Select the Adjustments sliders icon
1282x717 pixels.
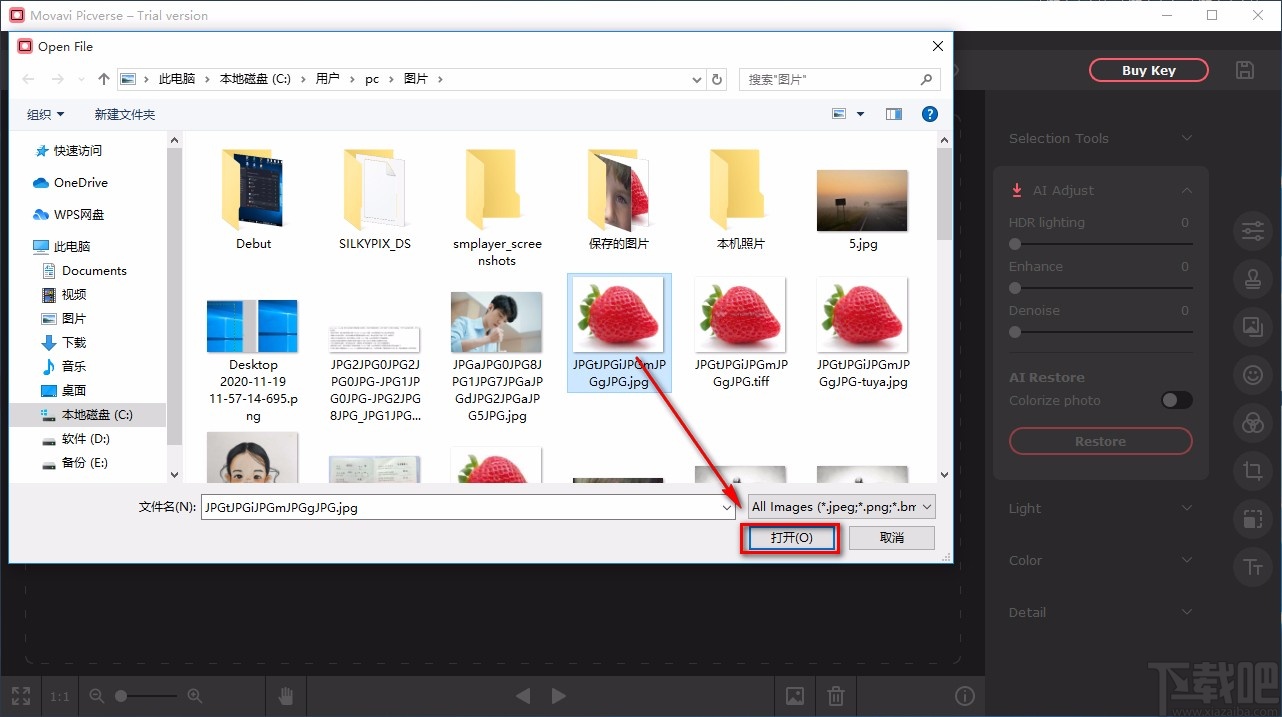[x=1253, y=230]
